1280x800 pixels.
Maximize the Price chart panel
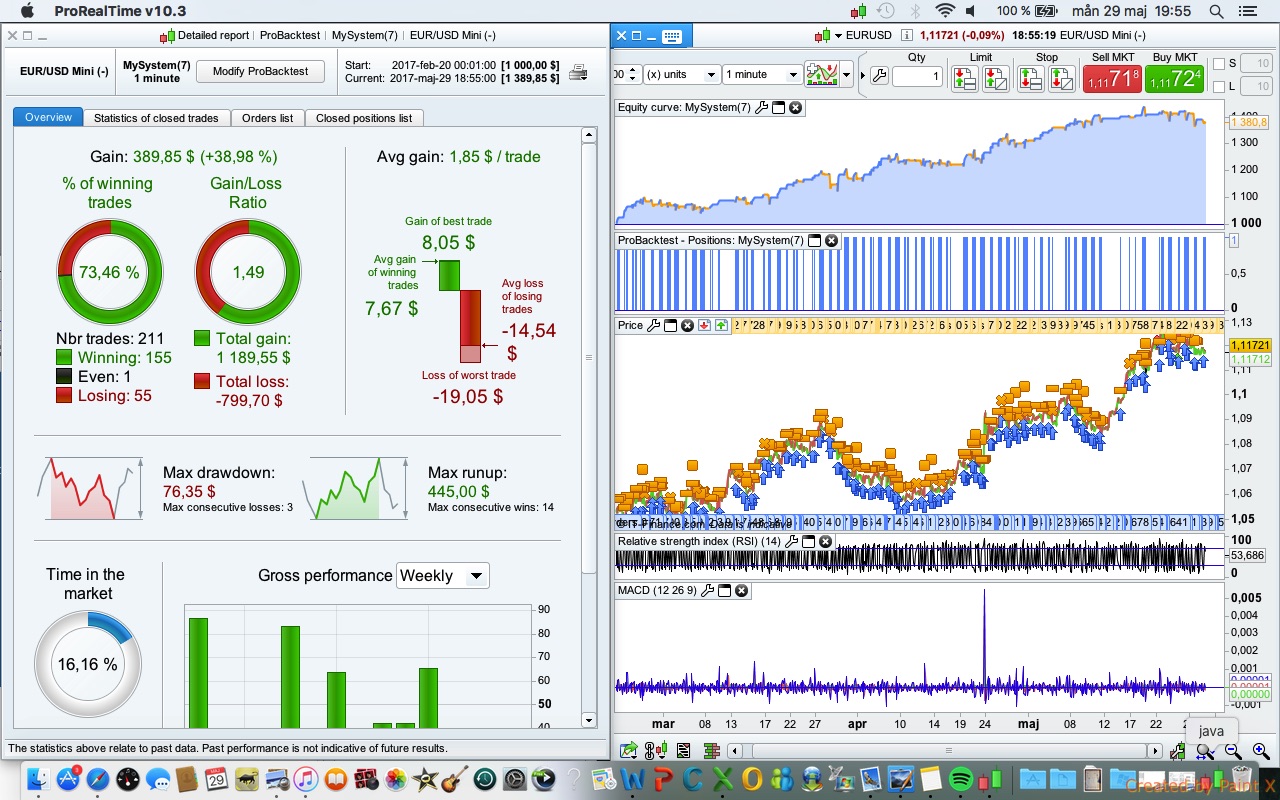point(671,325)
